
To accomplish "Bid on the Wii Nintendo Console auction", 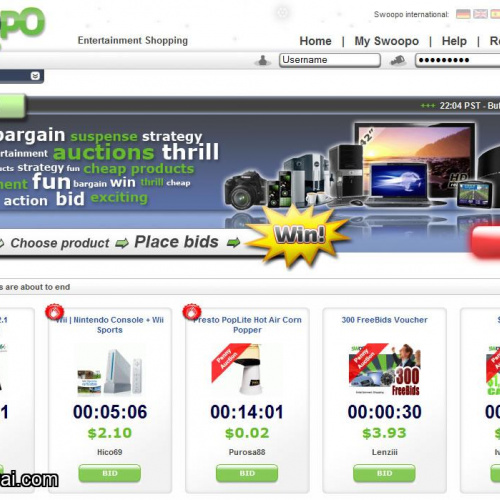I will [x=110, y=473].
